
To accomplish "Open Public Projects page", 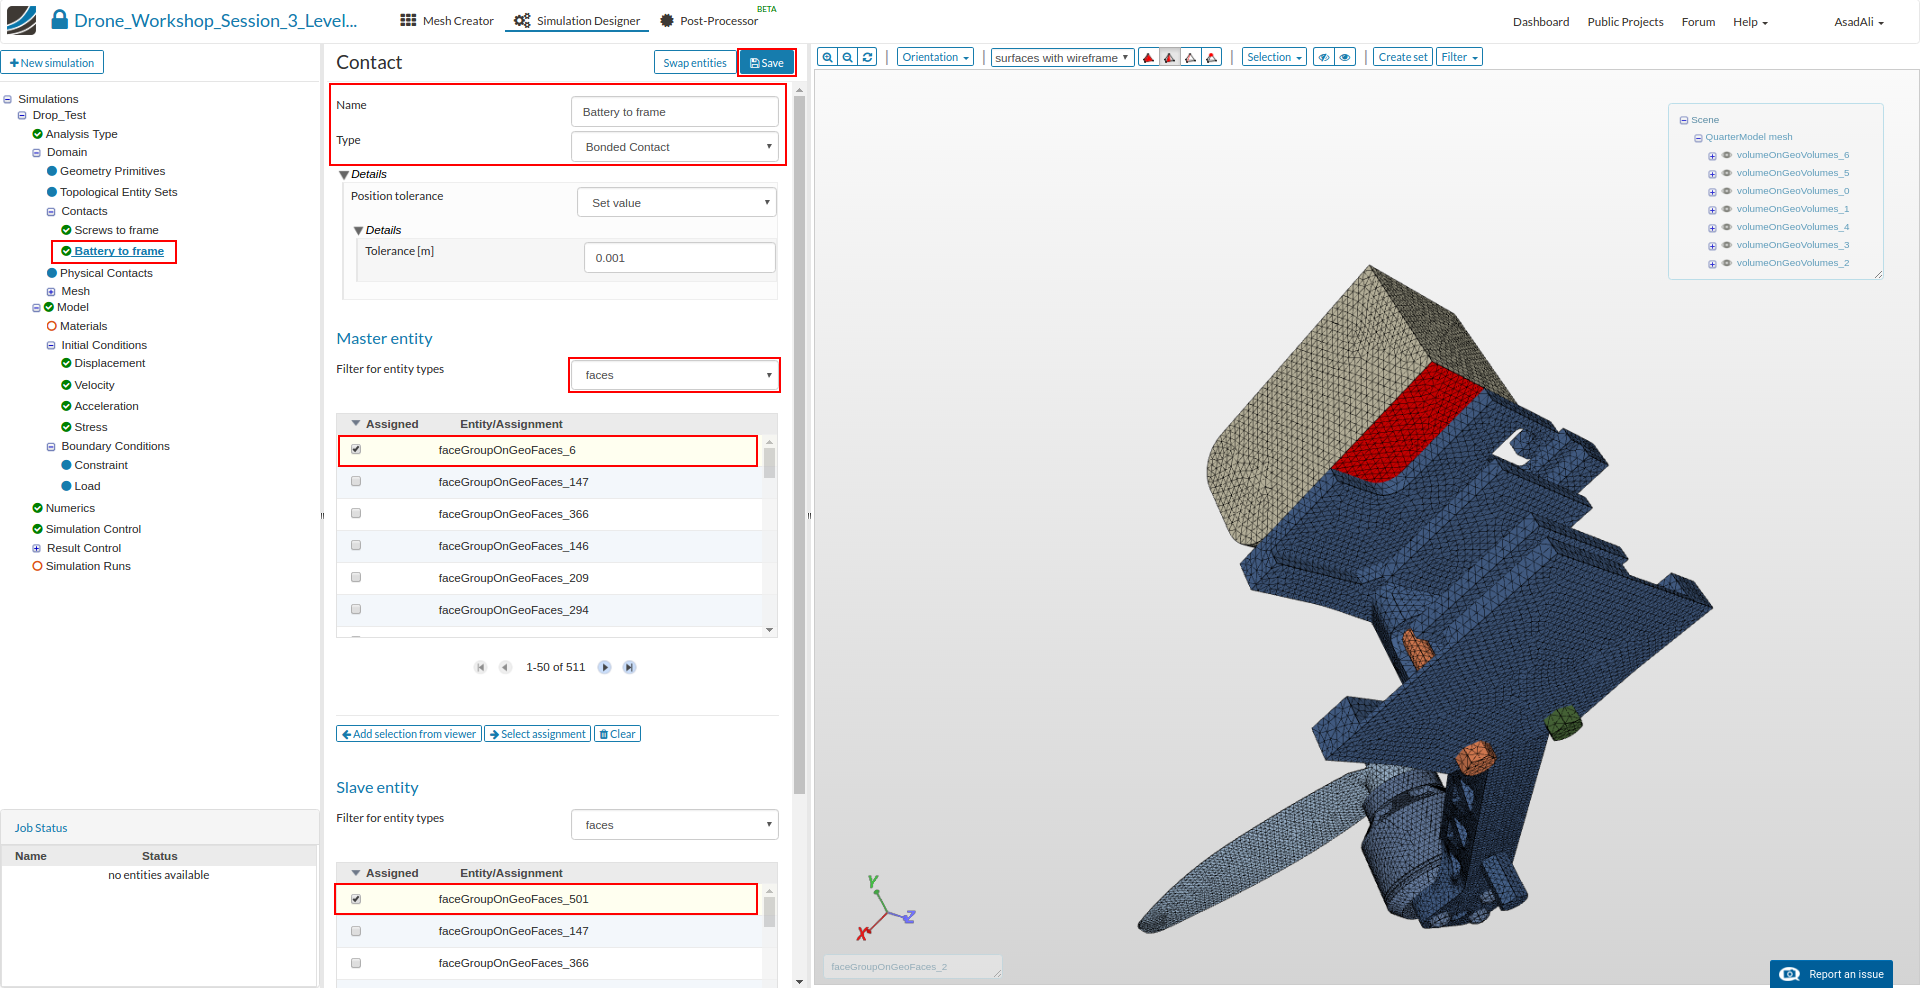I will coord(1625,22).
